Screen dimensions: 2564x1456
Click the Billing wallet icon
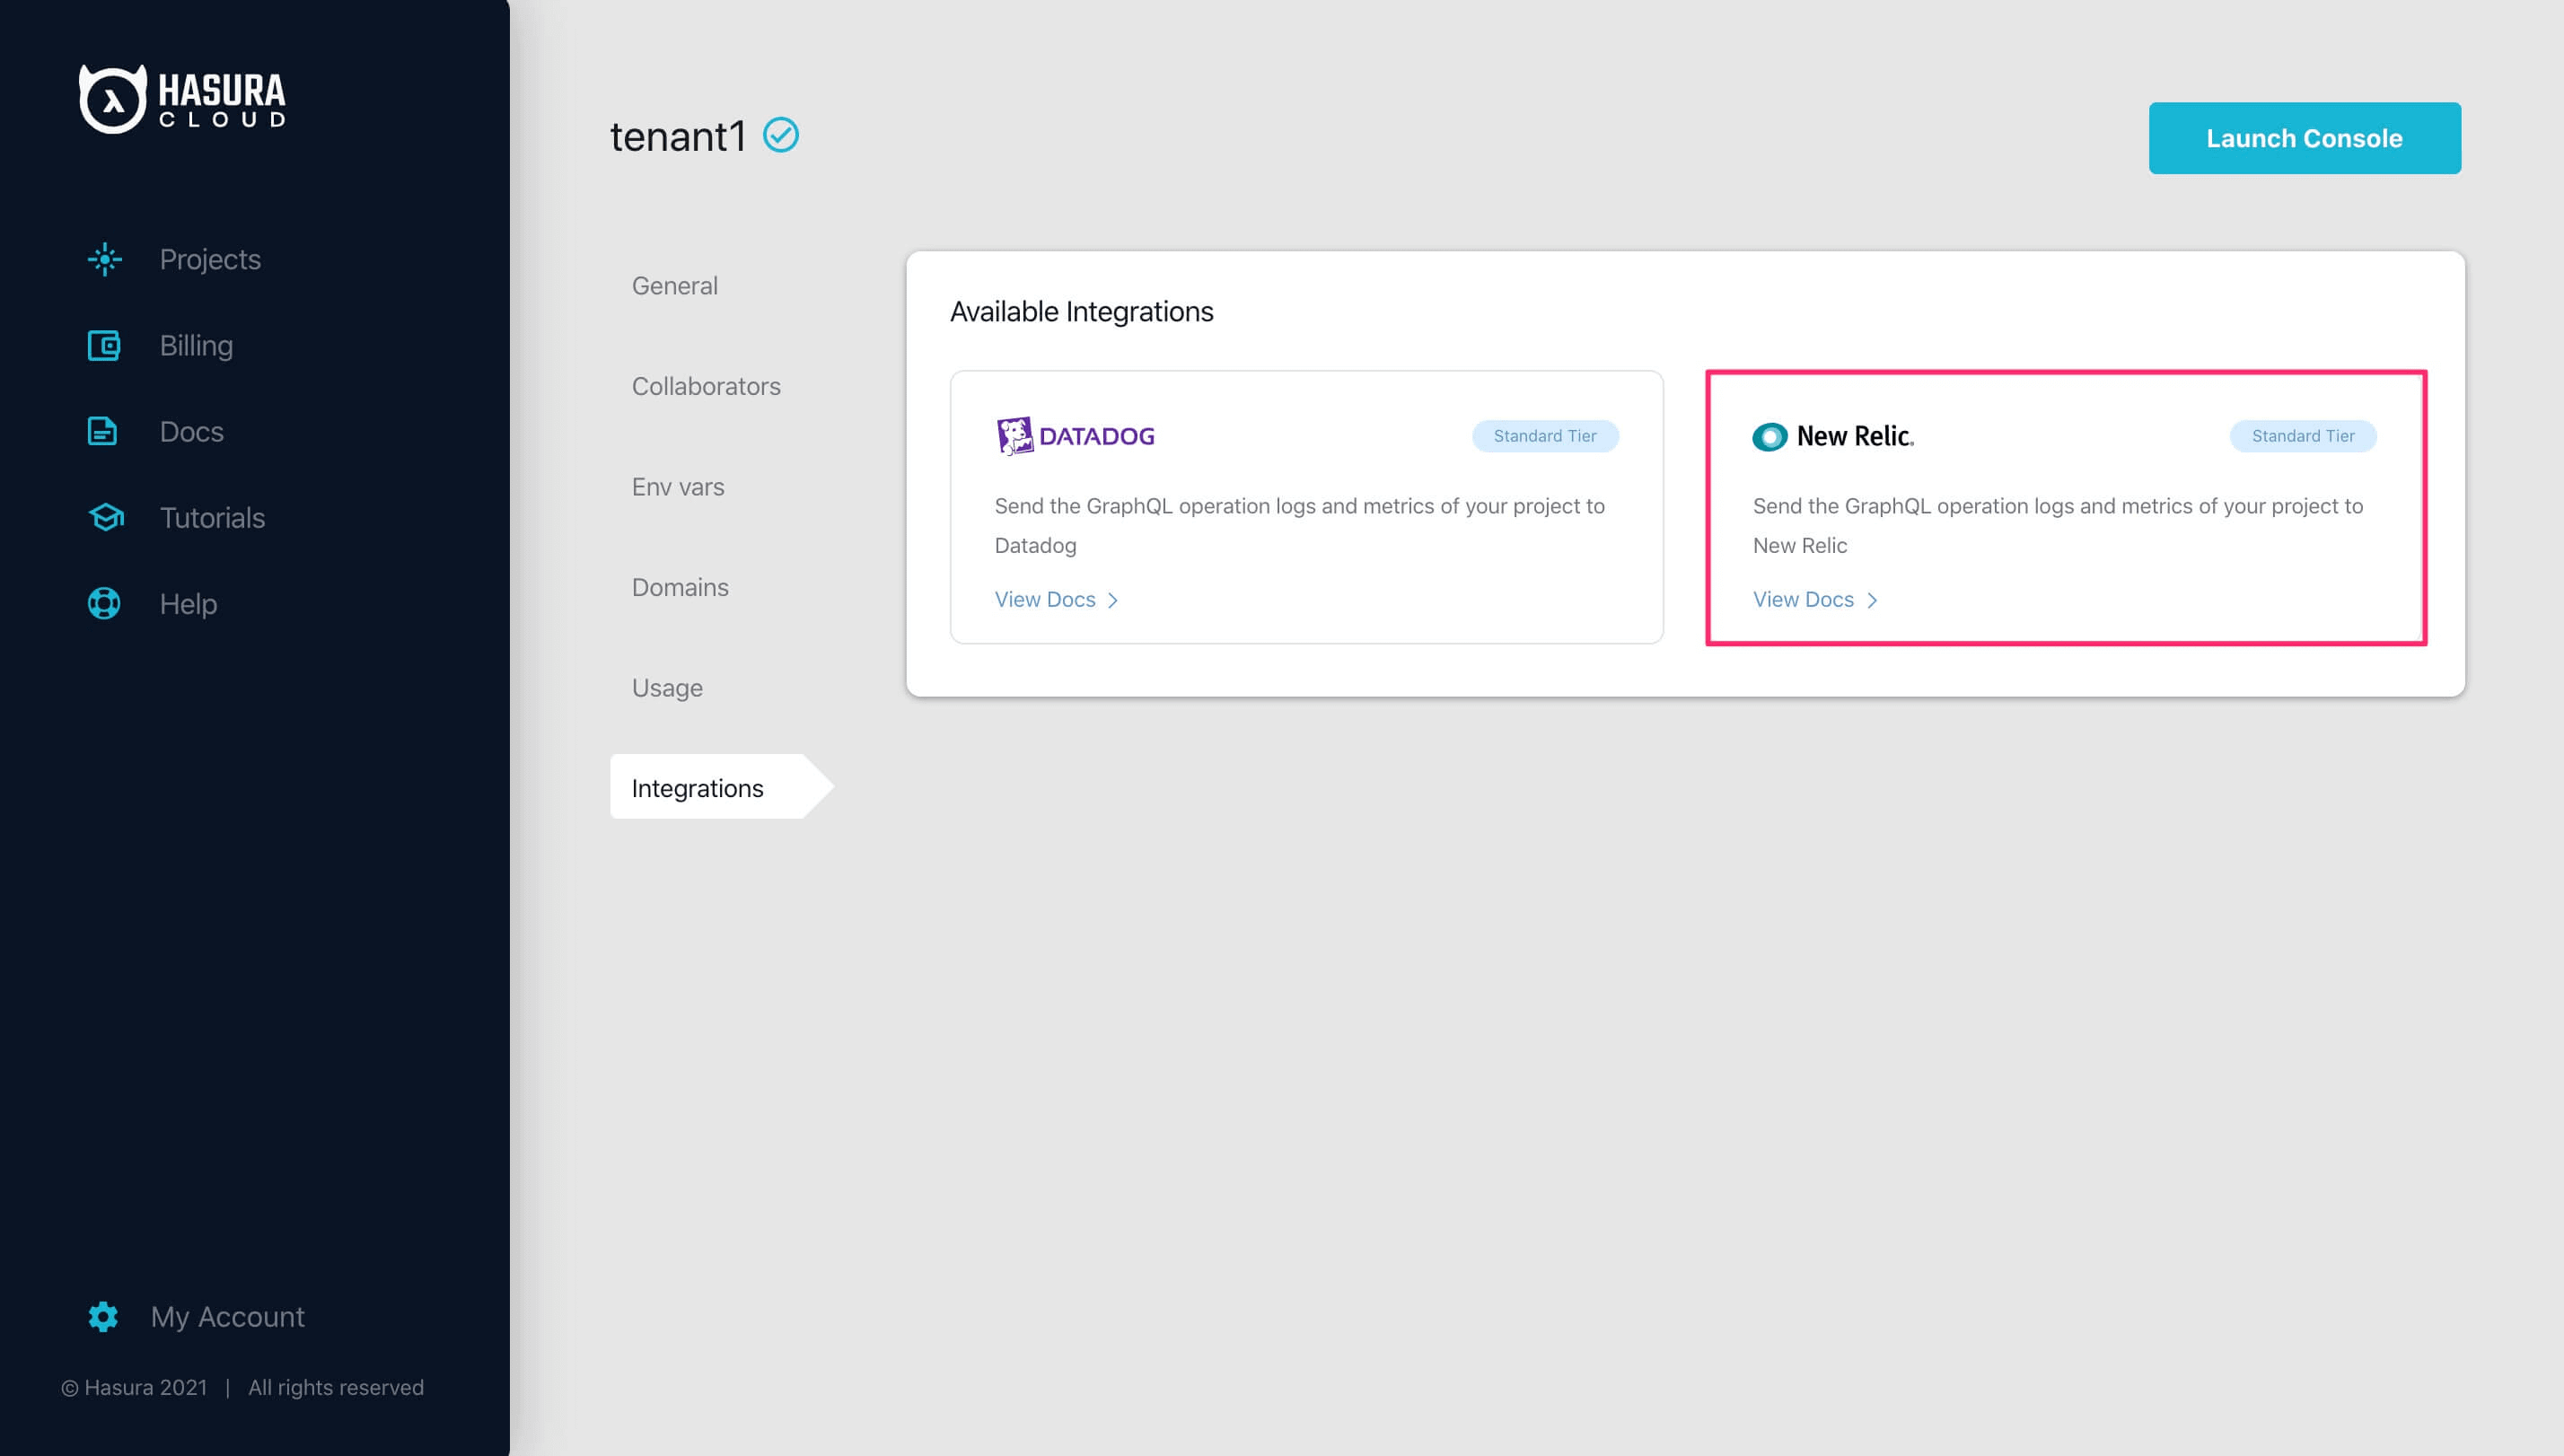pyautogui.click(x=104, y=345)
